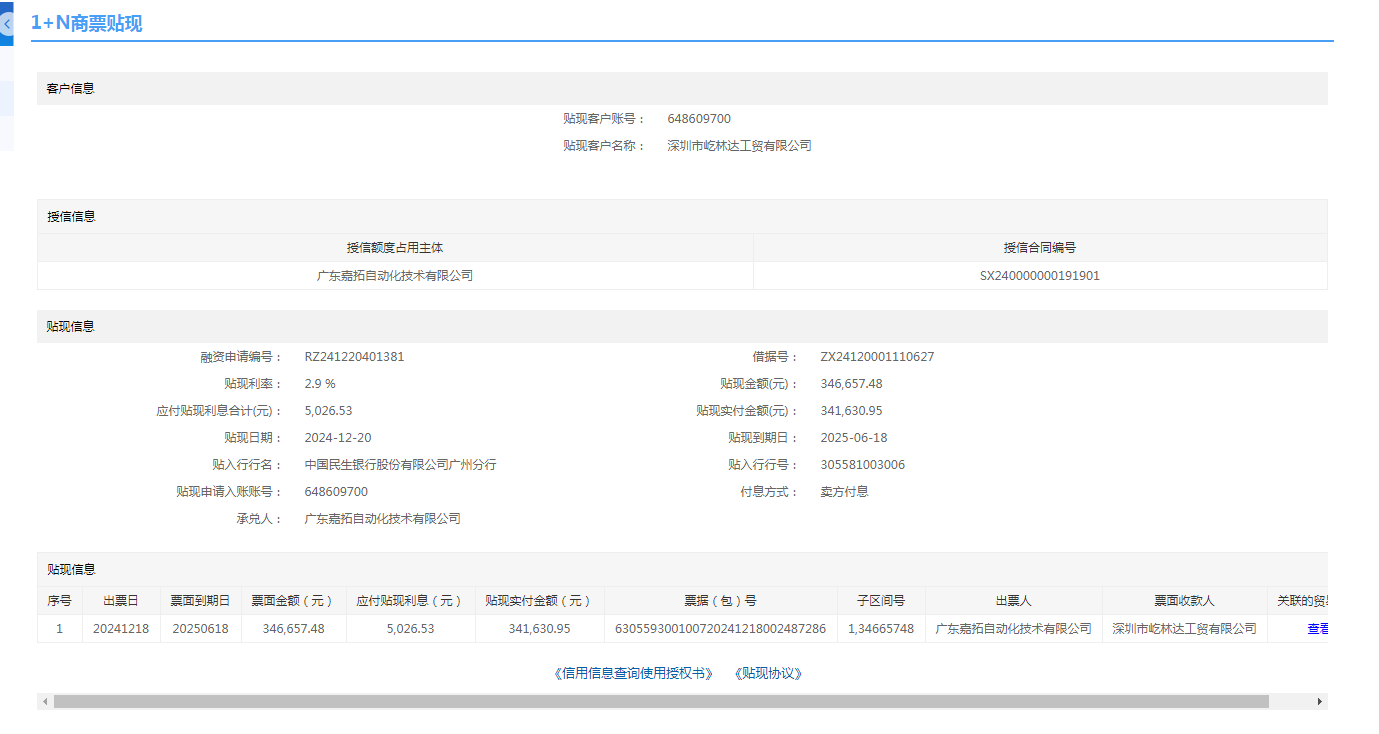Click the upper 贴现信息 section header

click(71, 327)
